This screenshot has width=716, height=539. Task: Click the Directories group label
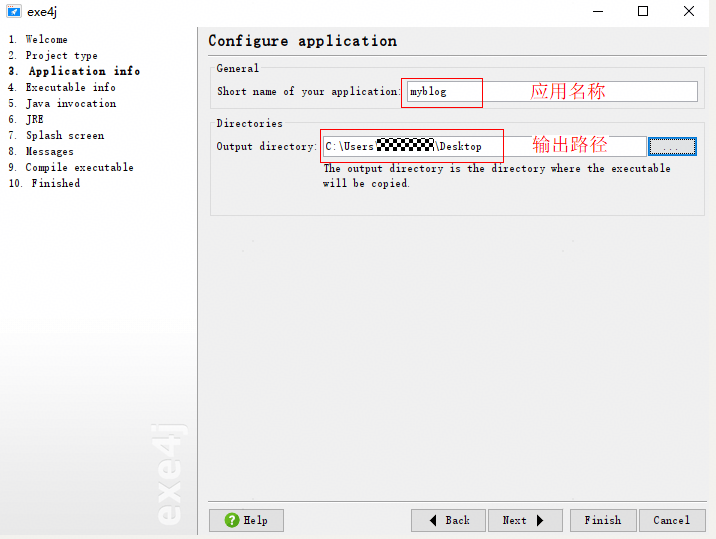[249, 123]
